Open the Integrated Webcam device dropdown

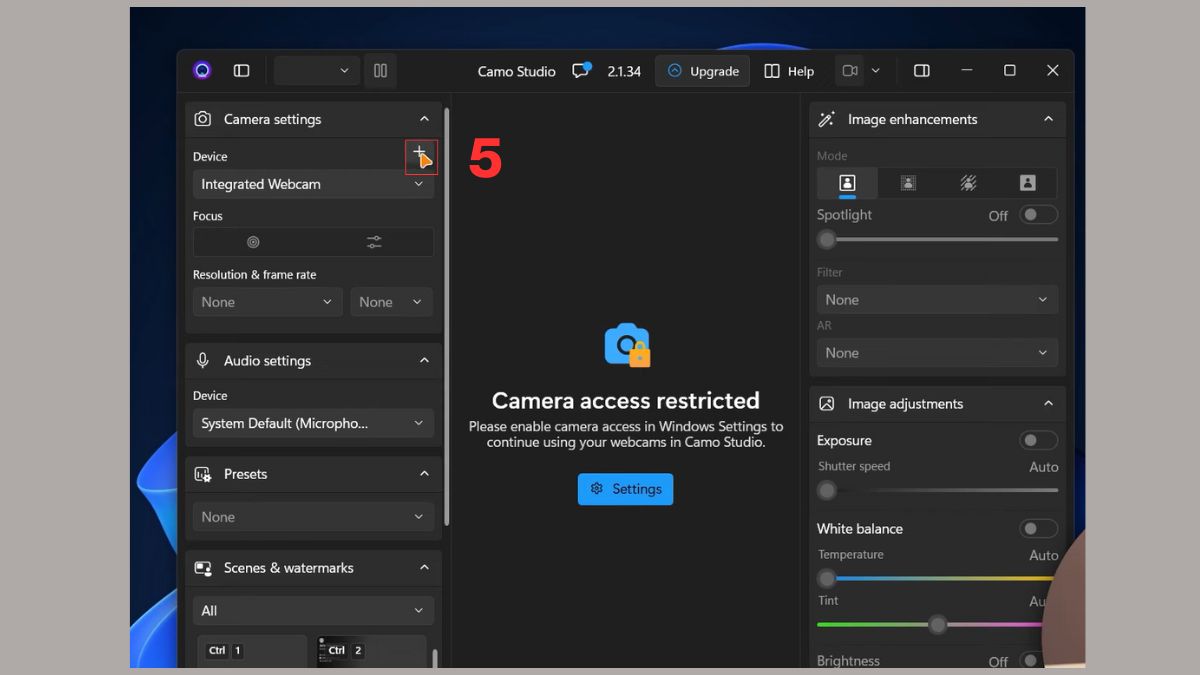pos(313,184)
